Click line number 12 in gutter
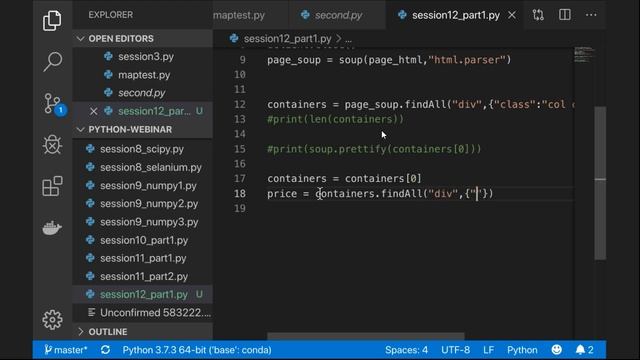 click(240, 104)
